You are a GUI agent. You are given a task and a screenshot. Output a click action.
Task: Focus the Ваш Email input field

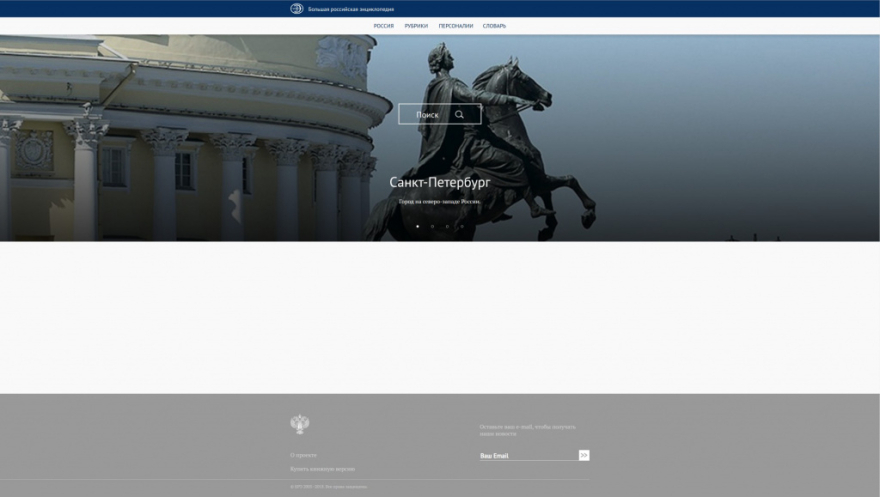click(527, 456)
